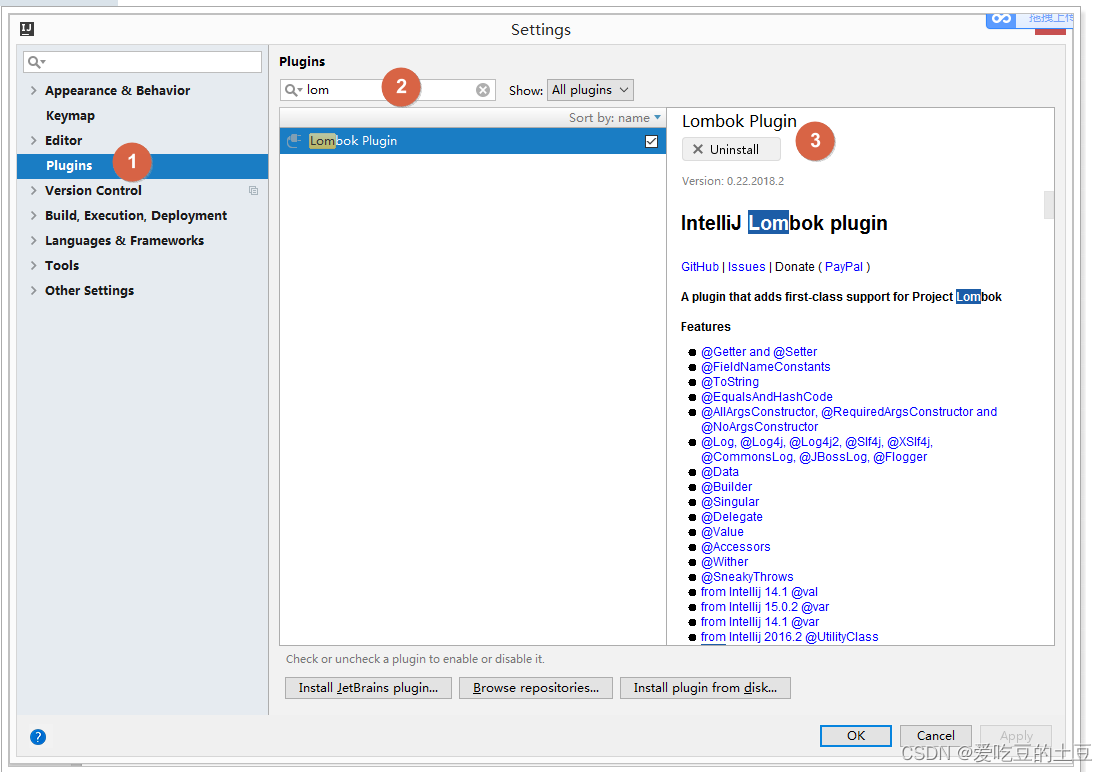1108x772 pixels.
Task: Select the Appearance & Behavior category
Action: (117, 90)
